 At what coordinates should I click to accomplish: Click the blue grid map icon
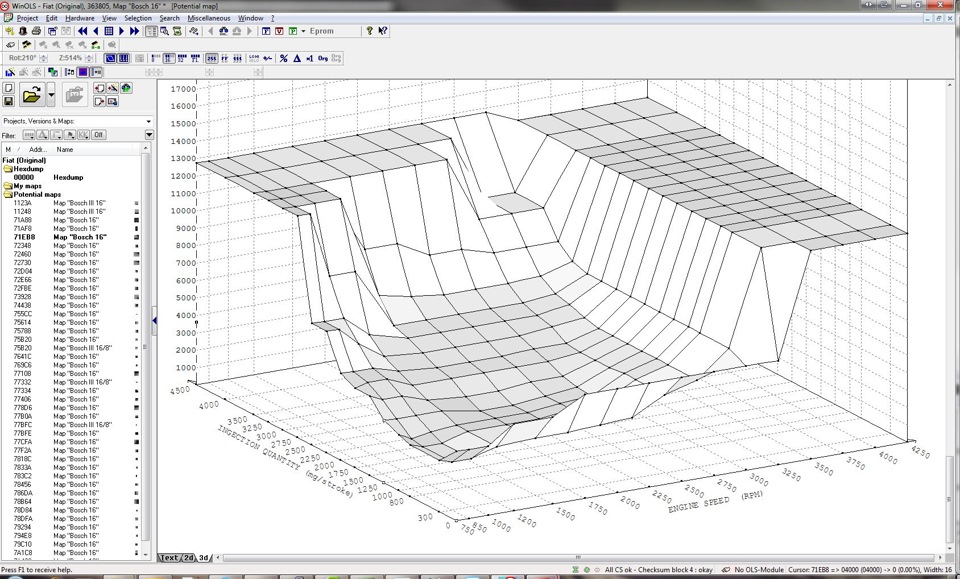pos(108,31)
